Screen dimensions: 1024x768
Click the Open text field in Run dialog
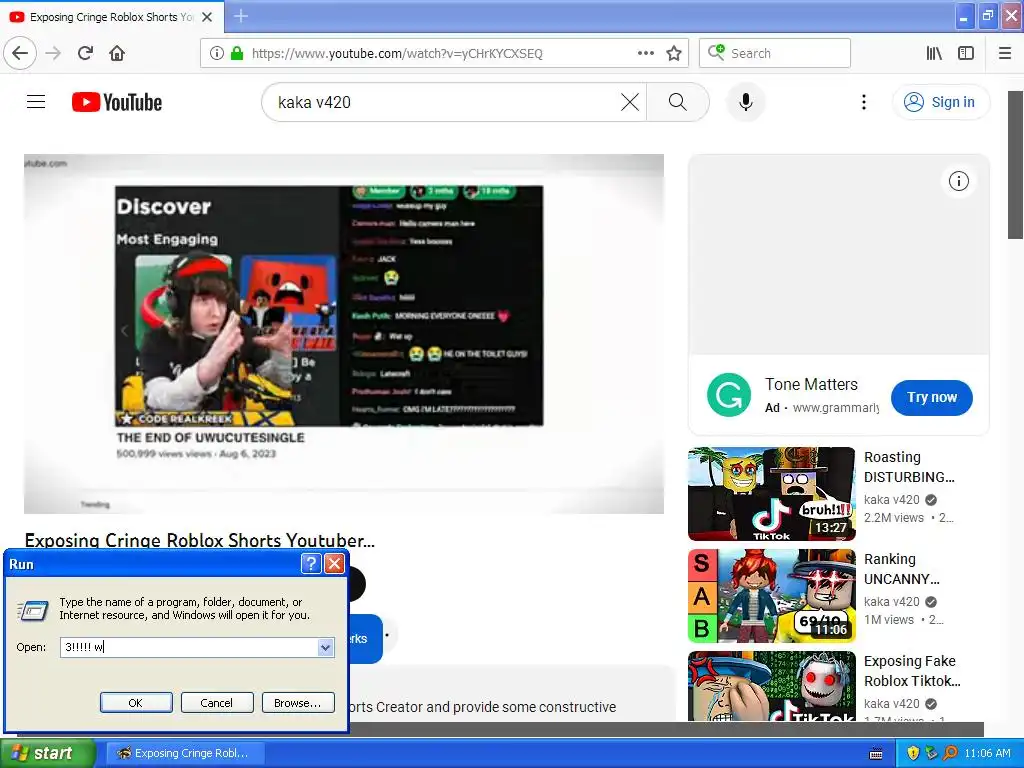pos(189,647)
